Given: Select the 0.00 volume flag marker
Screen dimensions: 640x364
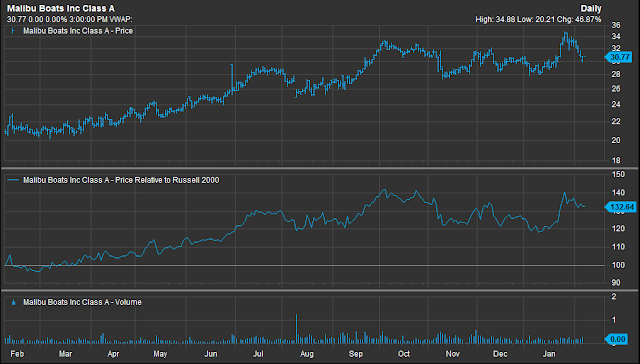Looking at the screenshot, I should click(616, 339).
